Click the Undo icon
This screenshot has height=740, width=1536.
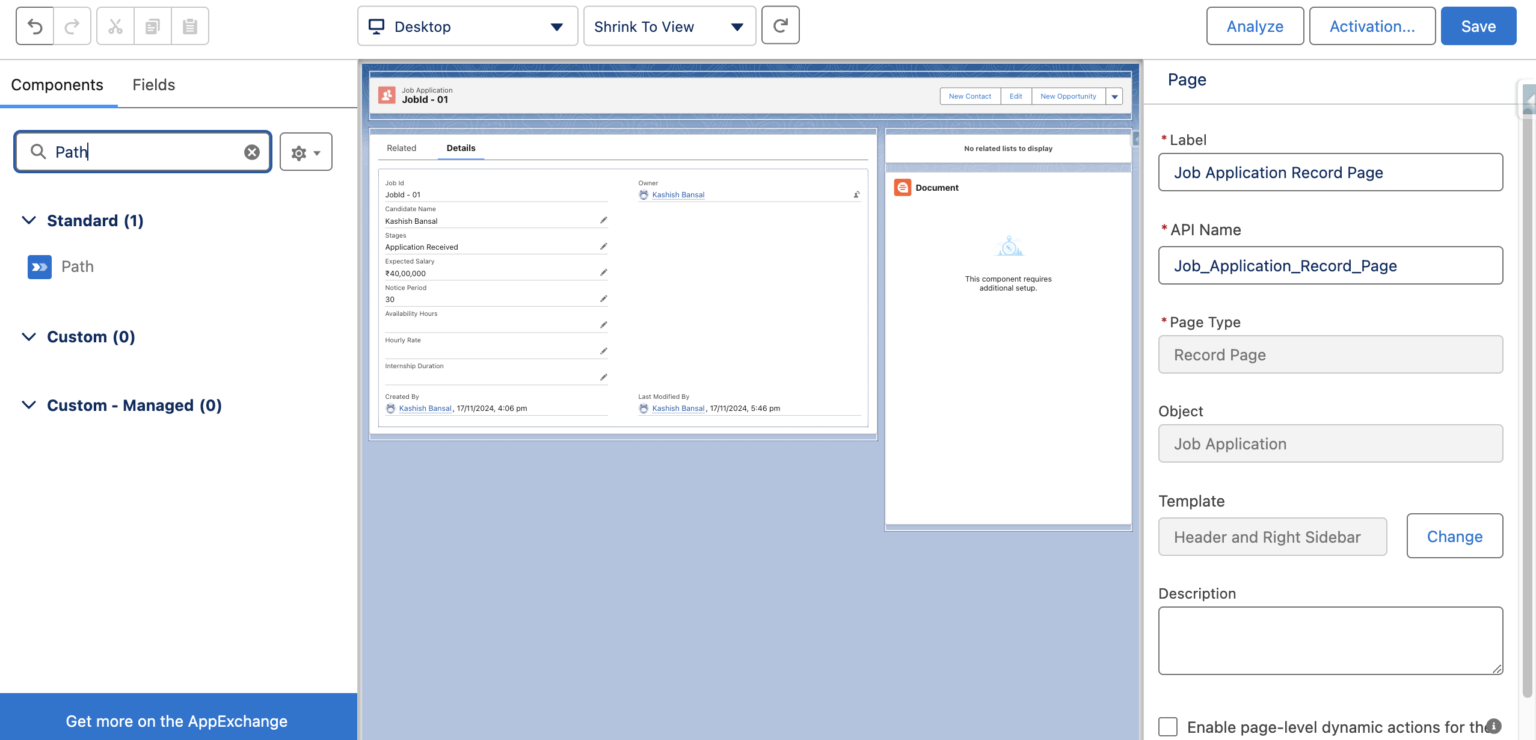[36, 26]
